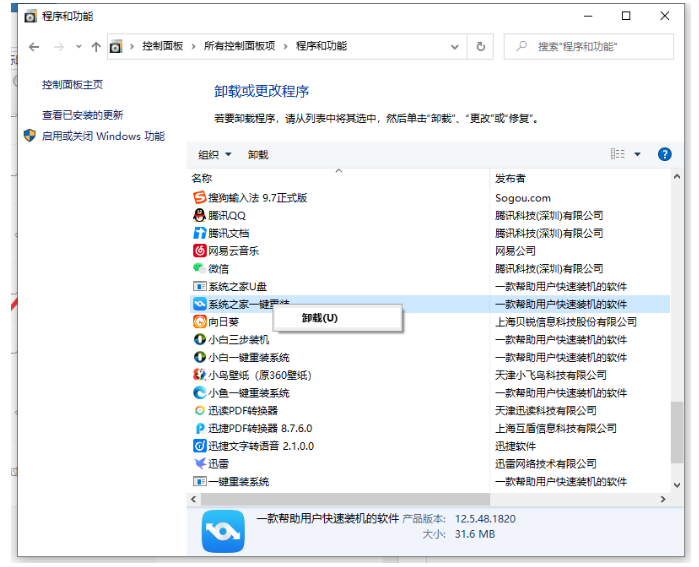Click the up arrow navigation button
The height and width of the screenshot is (567, 699).
(x=96, y=47)
